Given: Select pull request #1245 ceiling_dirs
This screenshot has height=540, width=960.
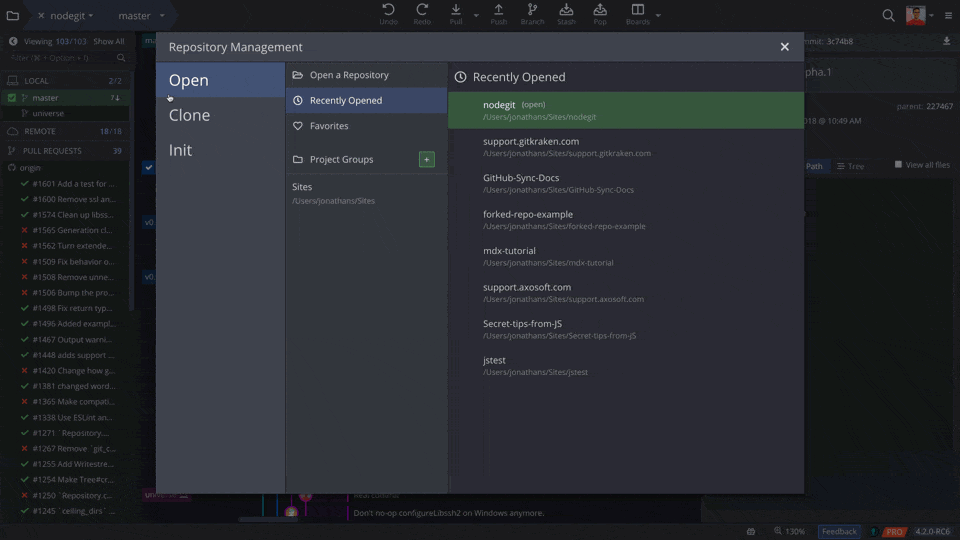Looking at the screenshot, I should tap(67, 511).
